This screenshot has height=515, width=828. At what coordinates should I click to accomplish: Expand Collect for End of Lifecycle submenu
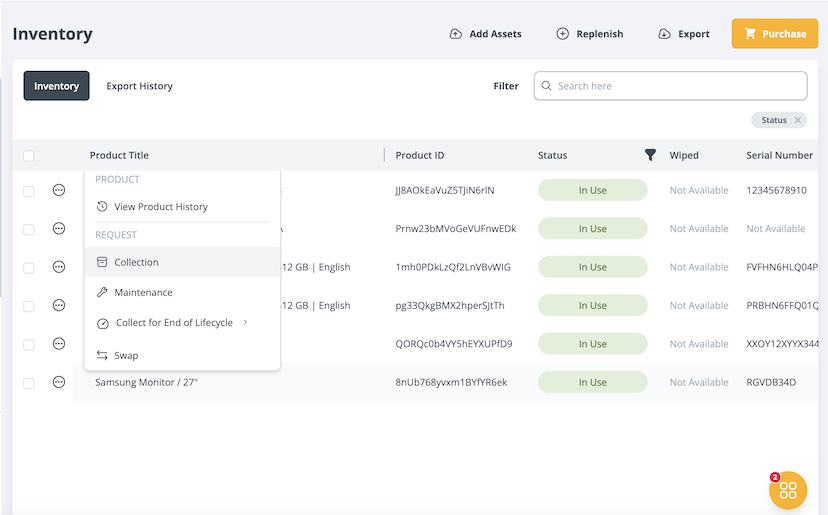(245, 323)
